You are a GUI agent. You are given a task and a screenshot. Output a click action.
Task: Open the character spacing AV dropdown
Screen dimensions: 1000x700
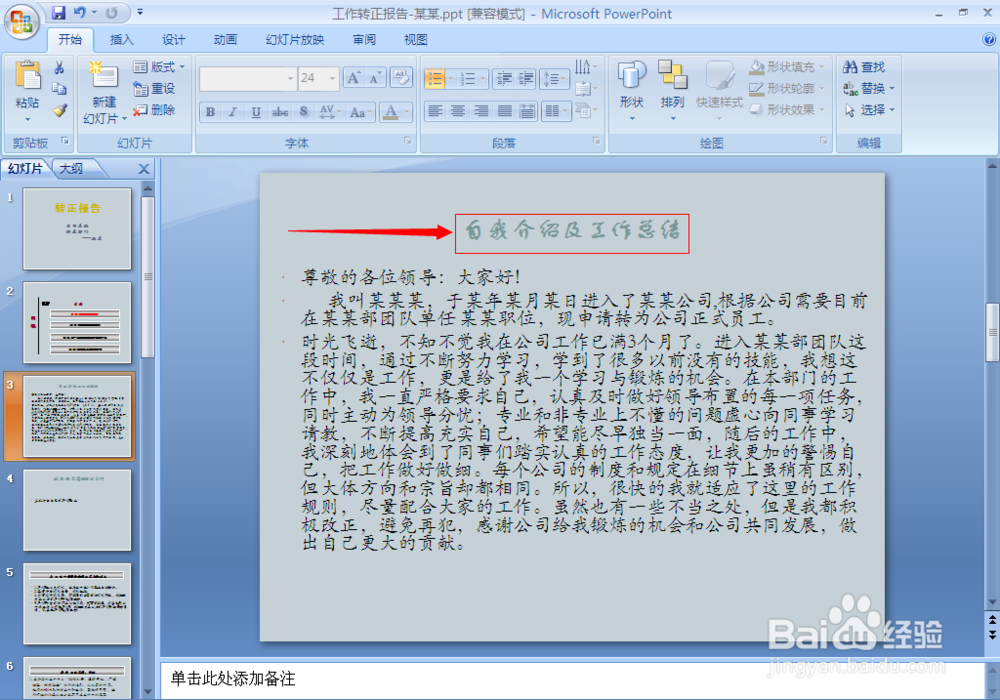[330, 112]
